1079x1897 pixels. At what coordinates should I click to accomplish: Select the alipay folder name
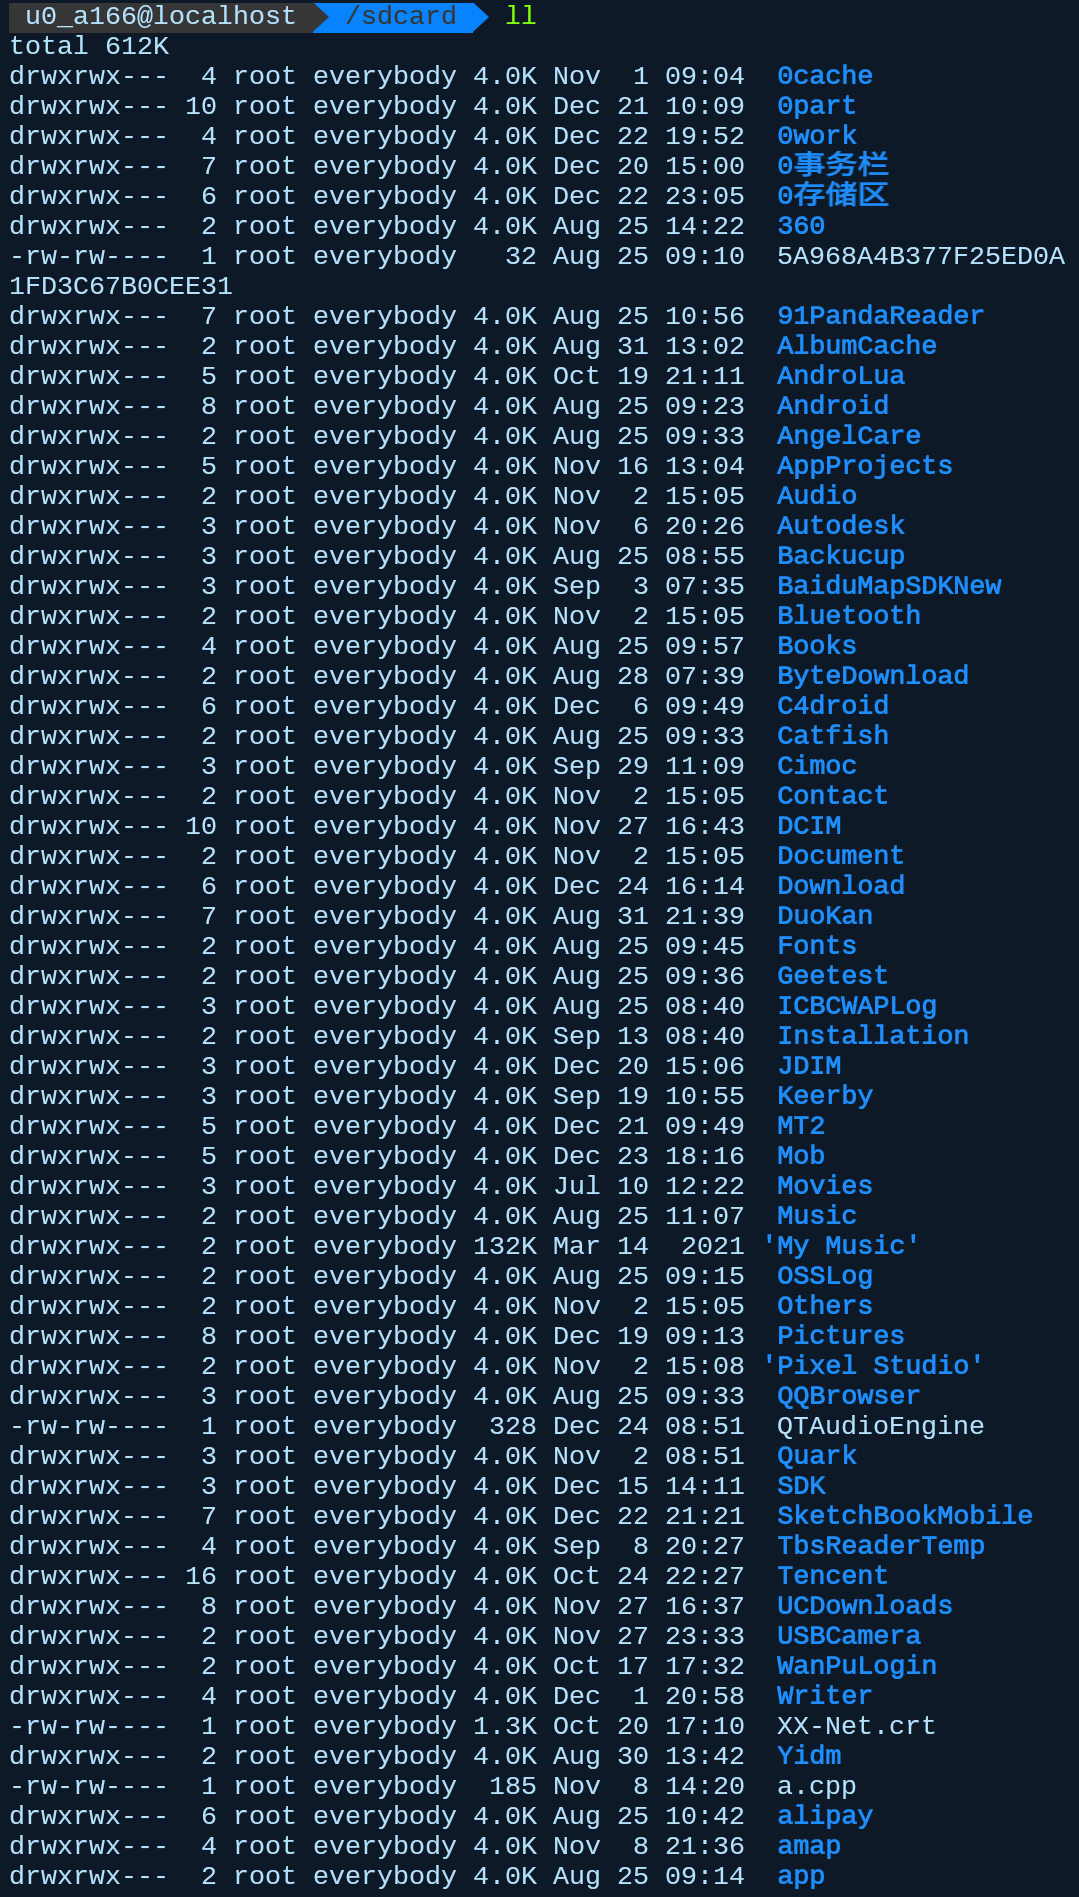coord(824,1816)
